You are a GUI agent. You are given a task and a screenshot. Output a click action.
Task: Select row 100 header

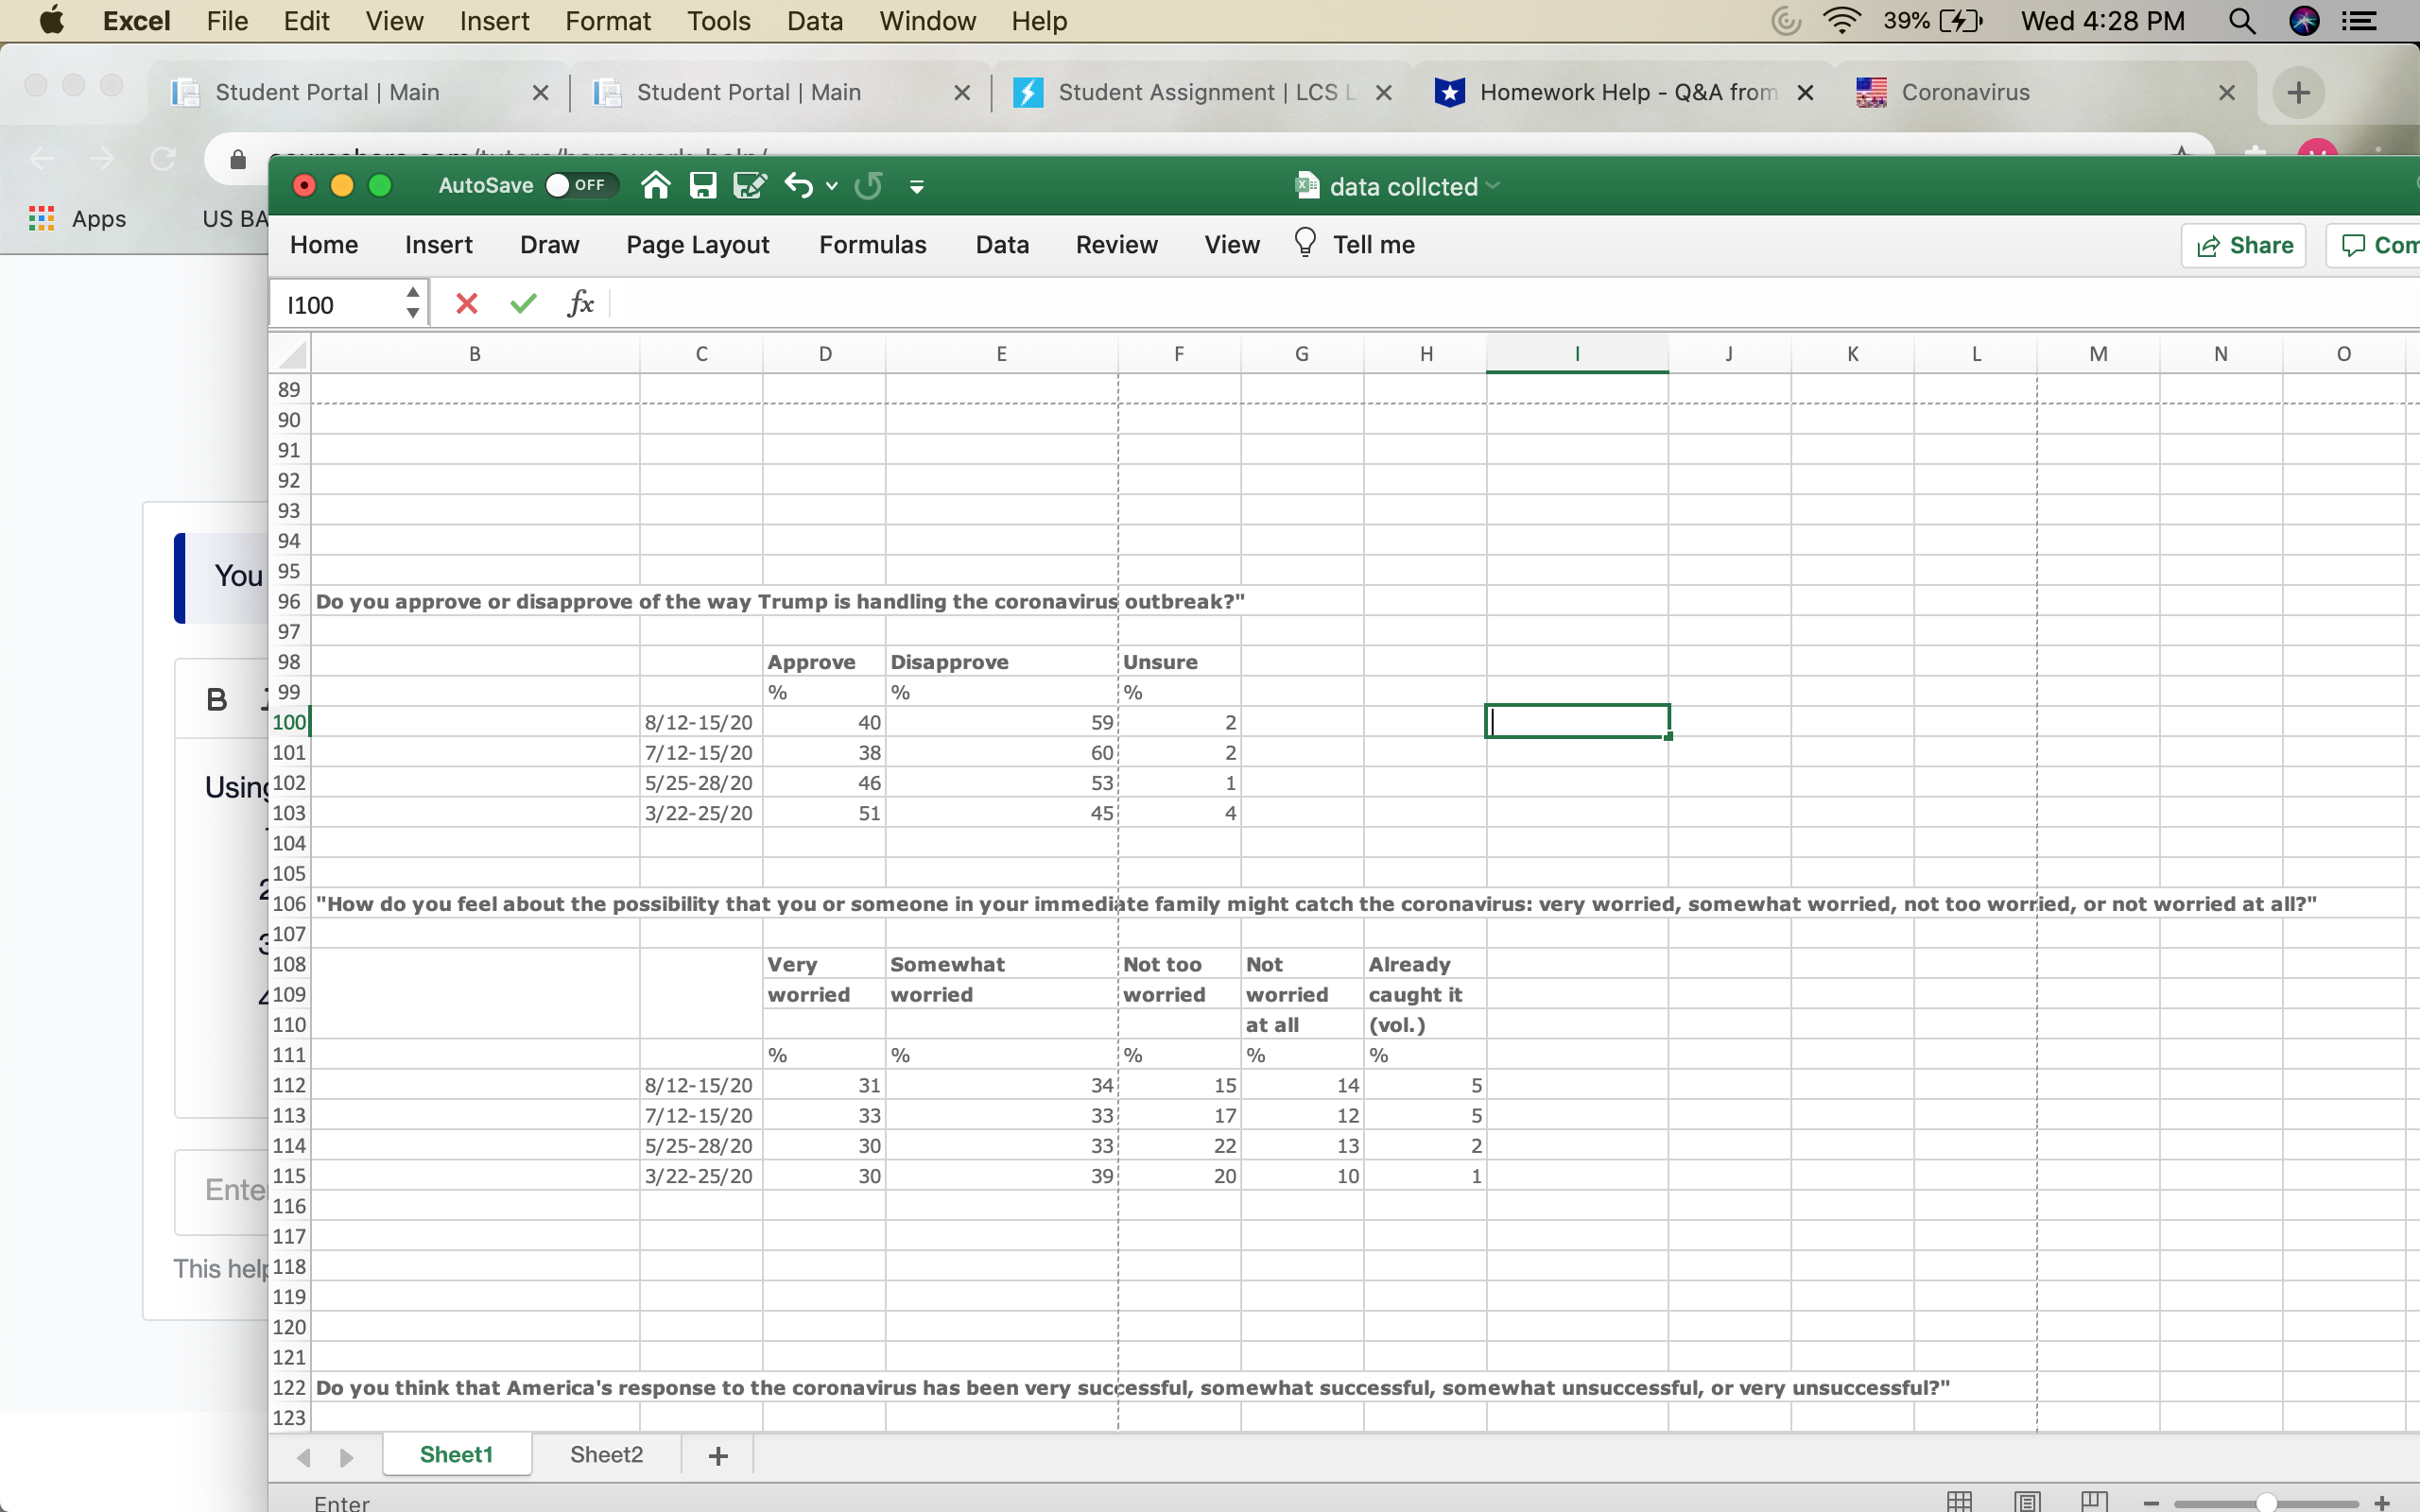pyautogui.click(x=289, y=722)
